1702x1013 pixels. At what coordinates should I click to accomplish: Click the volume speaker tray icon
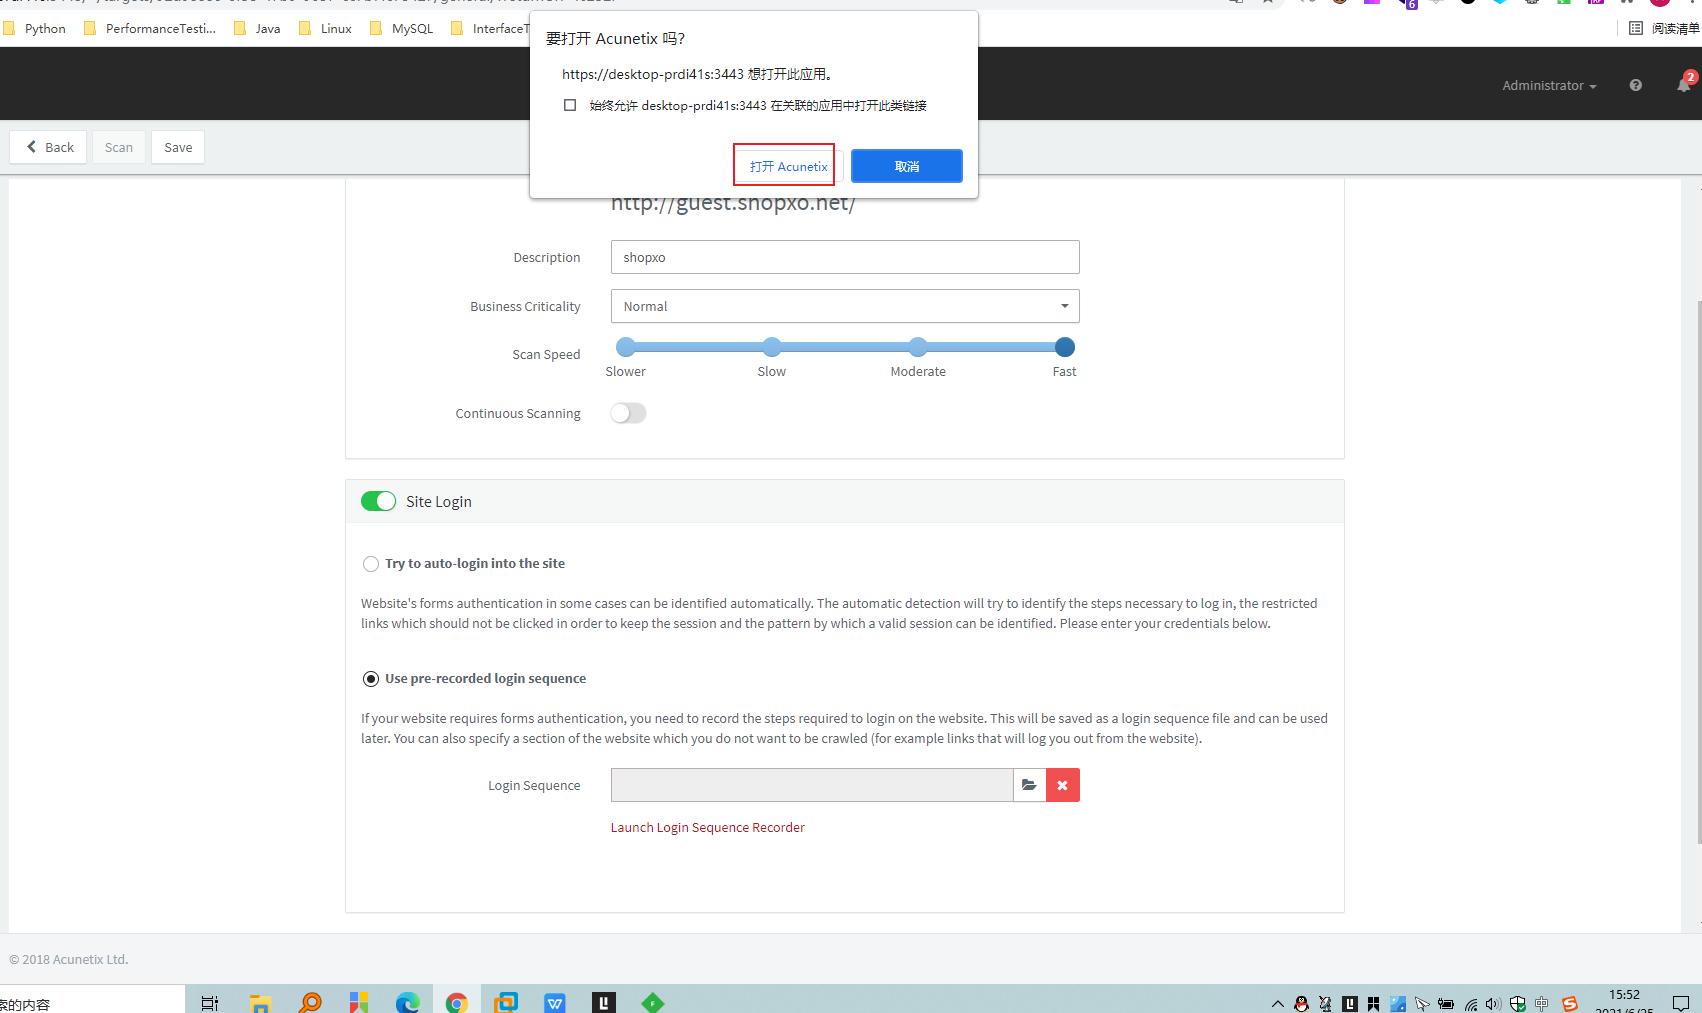pyautogui.click(x=1493, y=1003)
